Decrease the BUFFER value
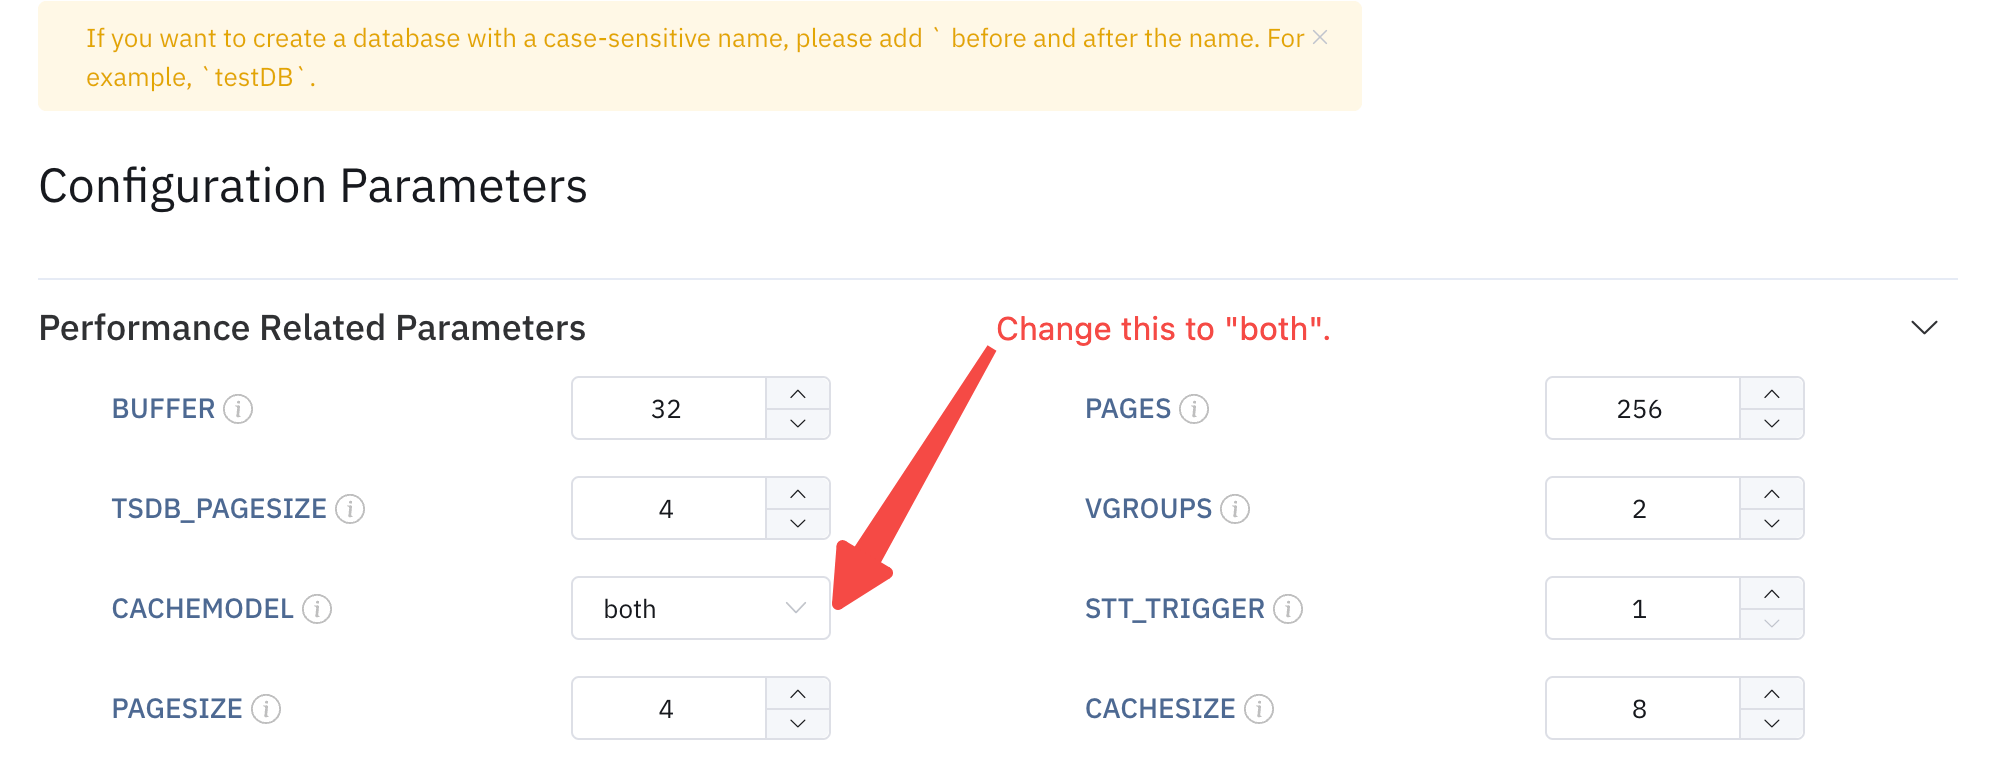Screen dimensions: 1998x773 (798, 424)
